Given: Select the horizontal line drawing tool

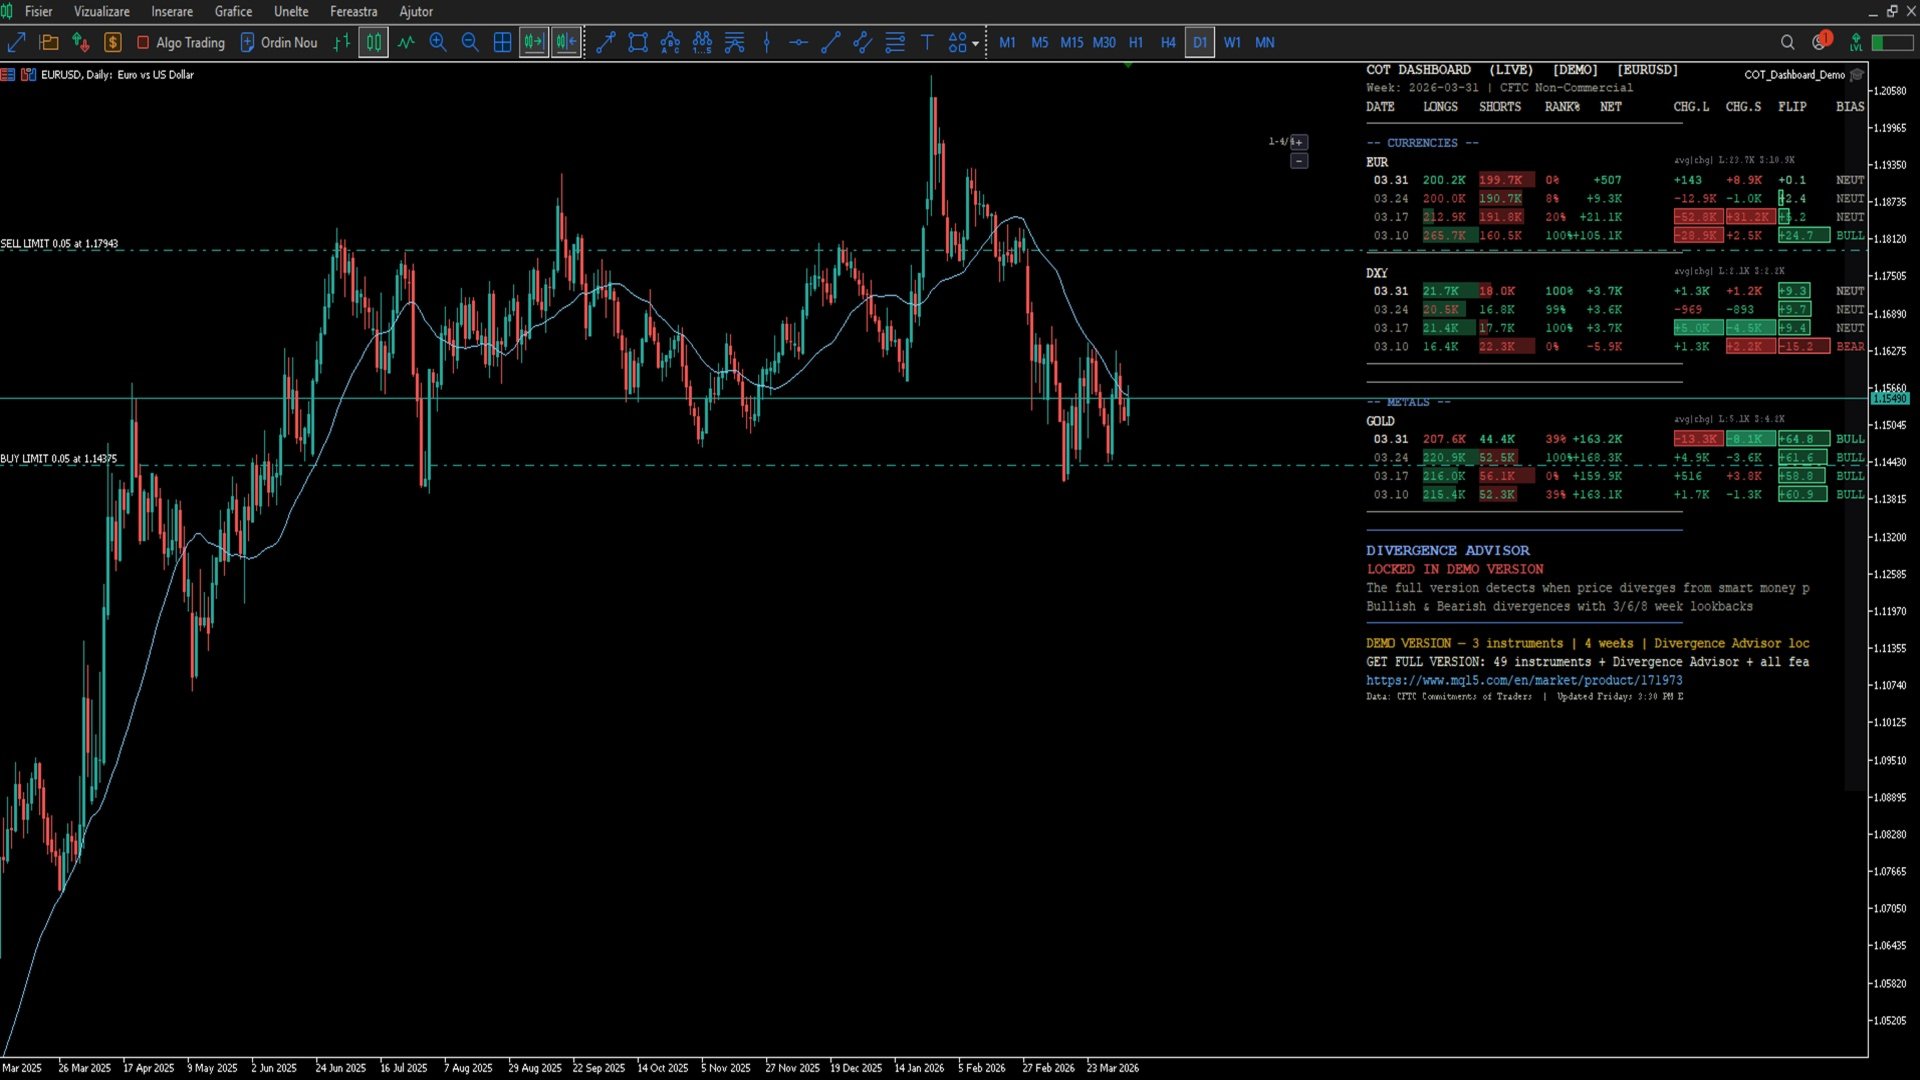Looking at the screenshot, I should [798, 42].
